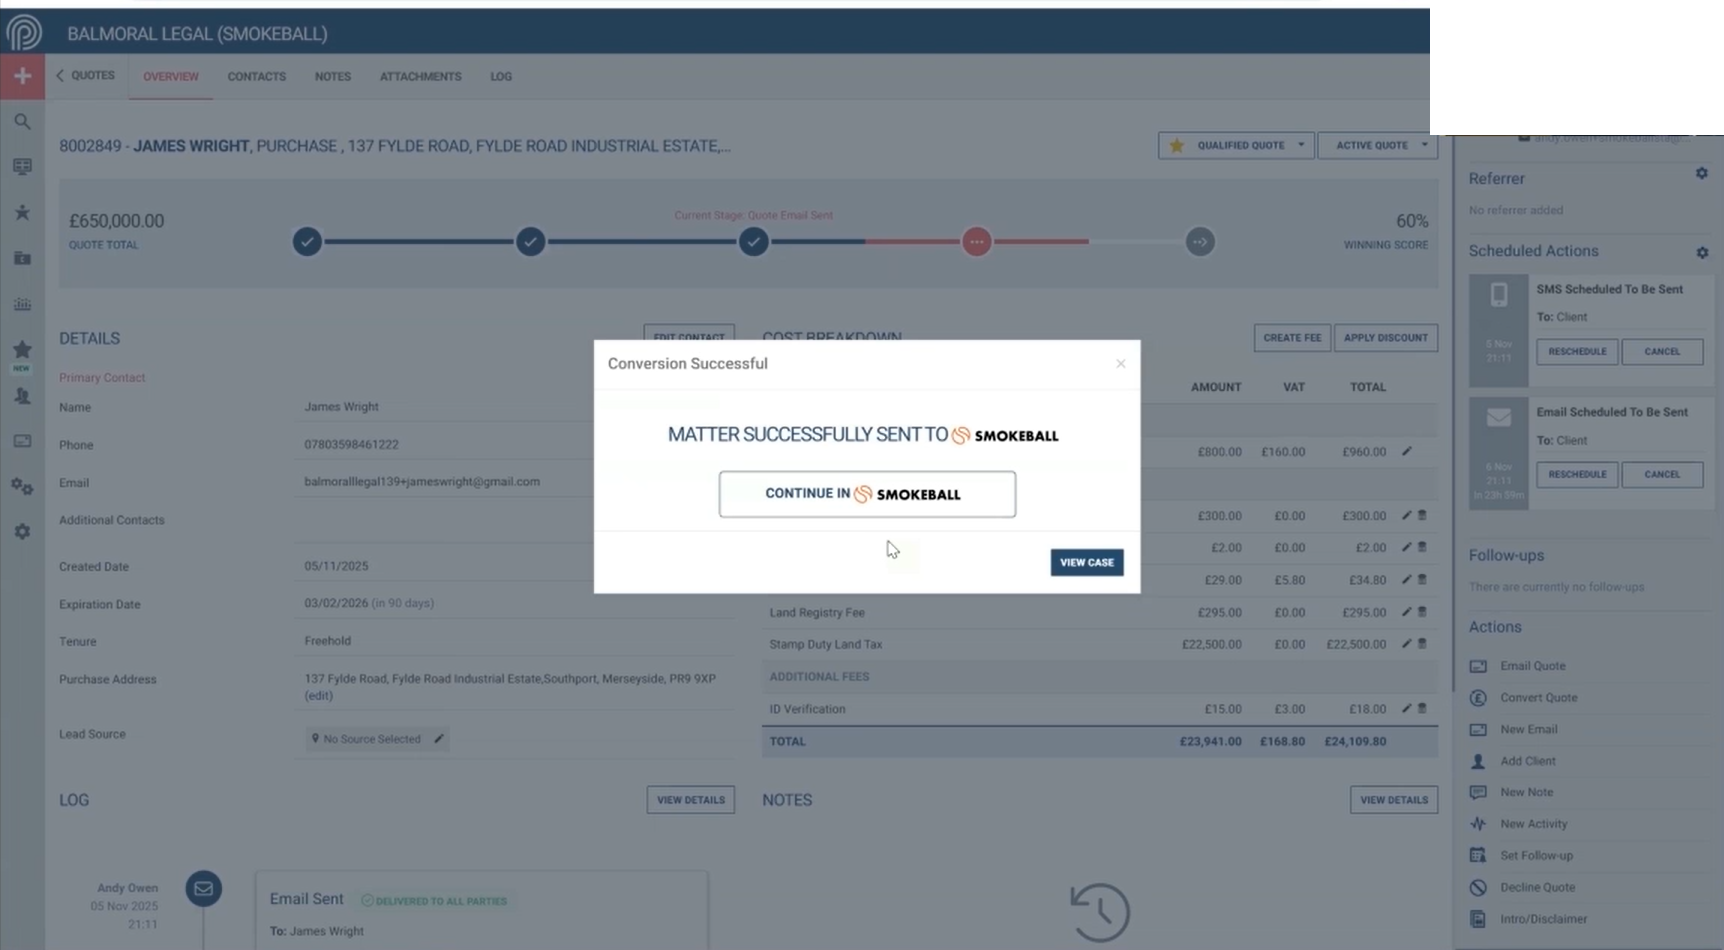Click the red plus add icon

pyautogui.click(x=22, y=76)
